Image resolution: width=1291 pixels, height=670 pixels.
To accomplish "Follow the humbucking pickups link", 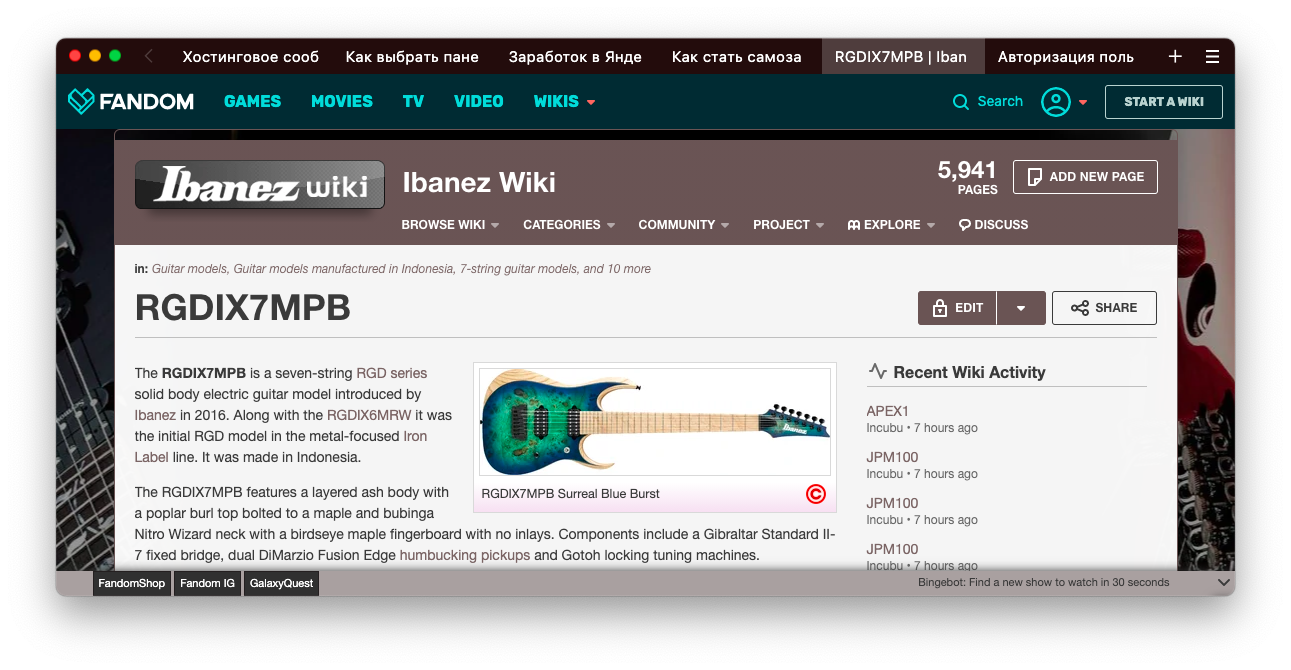I will (x=465, y=555).
